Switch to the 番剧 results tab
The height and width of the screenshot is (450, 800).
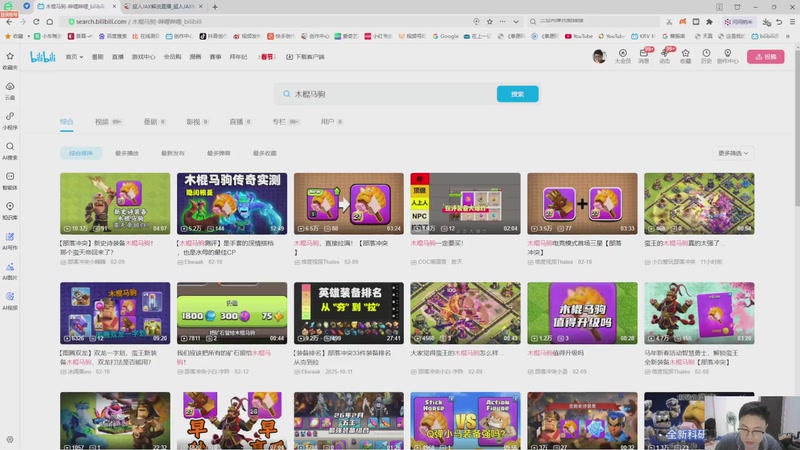click(x=155, y=122)
